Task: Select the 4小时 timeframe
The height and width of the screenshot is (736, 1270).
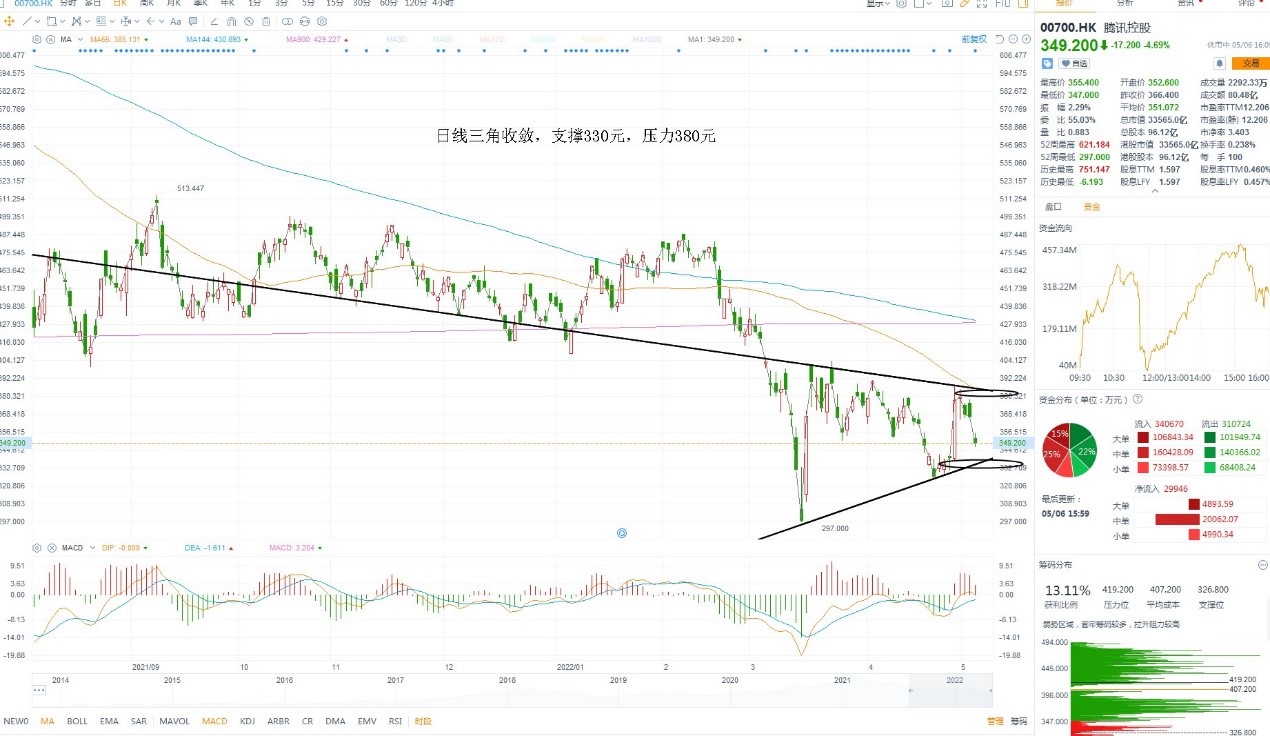Action: pos(441,4)
